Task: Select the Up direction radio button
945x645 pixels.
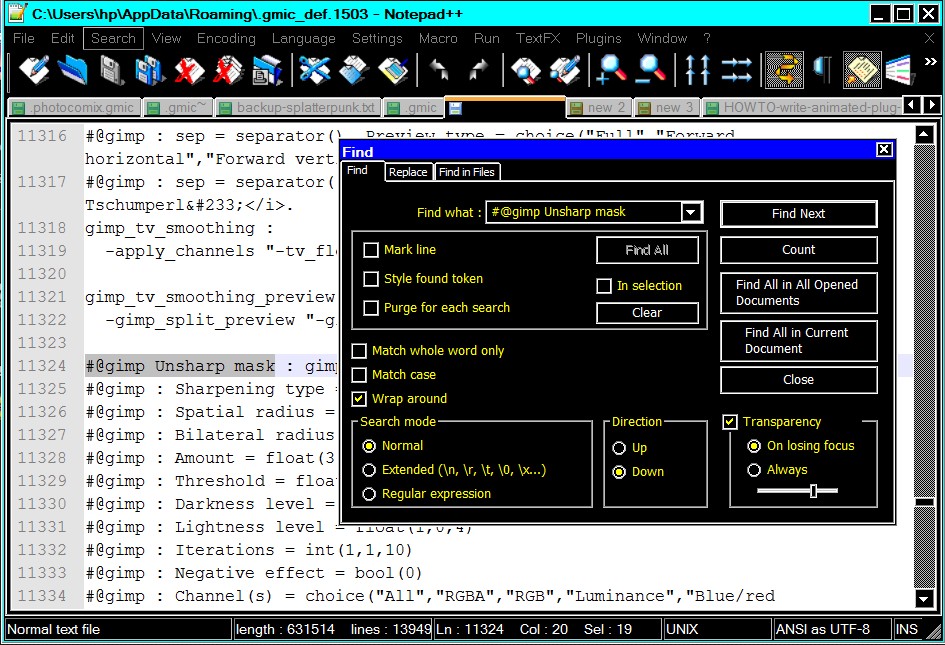Action: click(x=619, y=448)
